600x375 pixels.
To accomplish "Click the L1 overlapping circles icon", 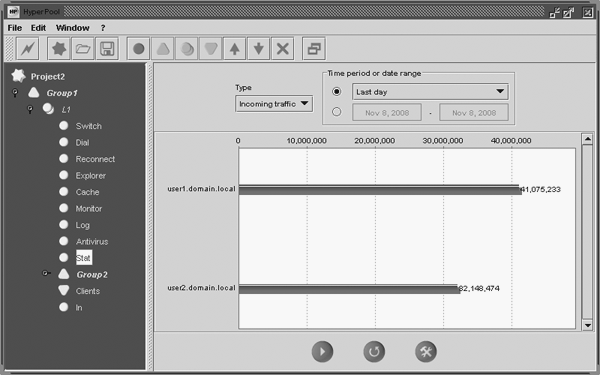I will point(48,109).
